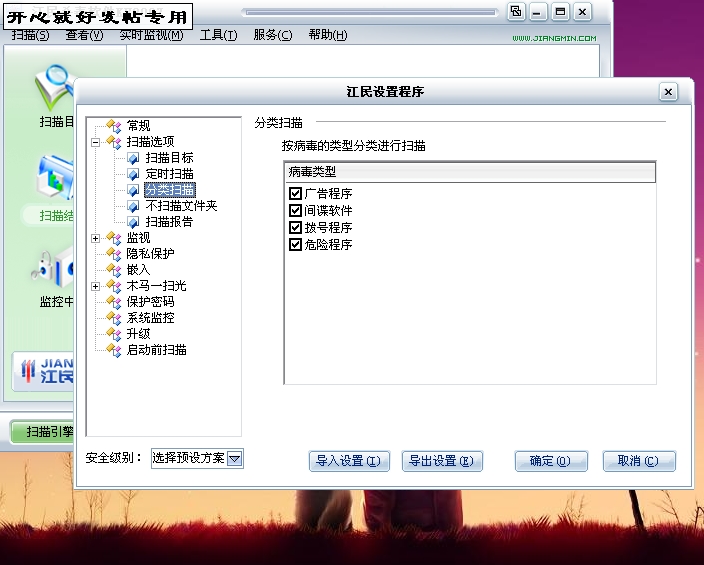The width and height of the screenshot is (704, 565).
Task: Select the 扫描目标 tree item
Action: point(169,158)
